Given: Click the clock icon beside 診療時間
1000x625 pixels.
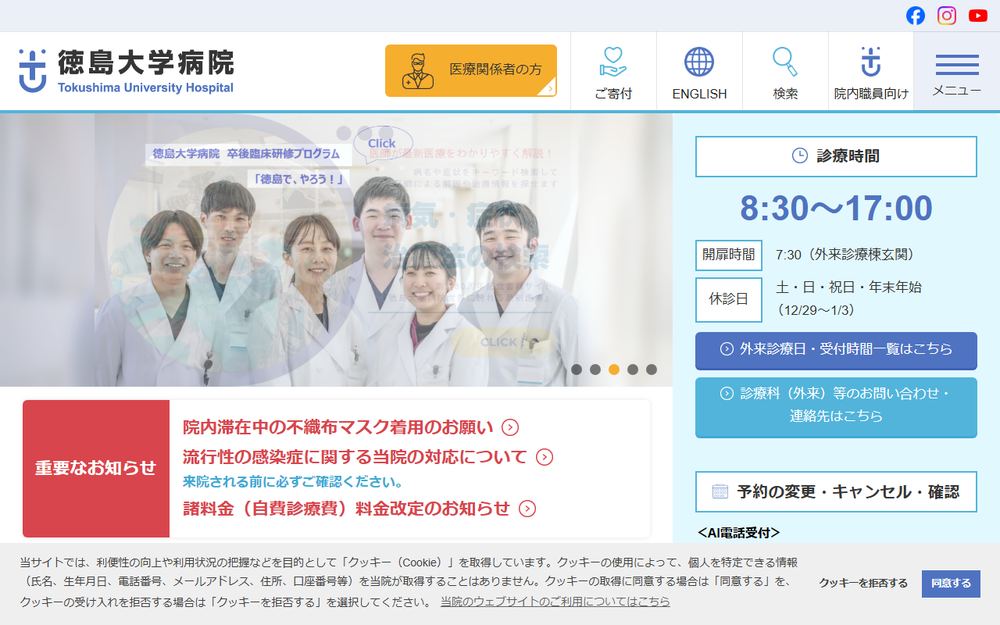Looking at the screenshot, I should tap(799, 156).
